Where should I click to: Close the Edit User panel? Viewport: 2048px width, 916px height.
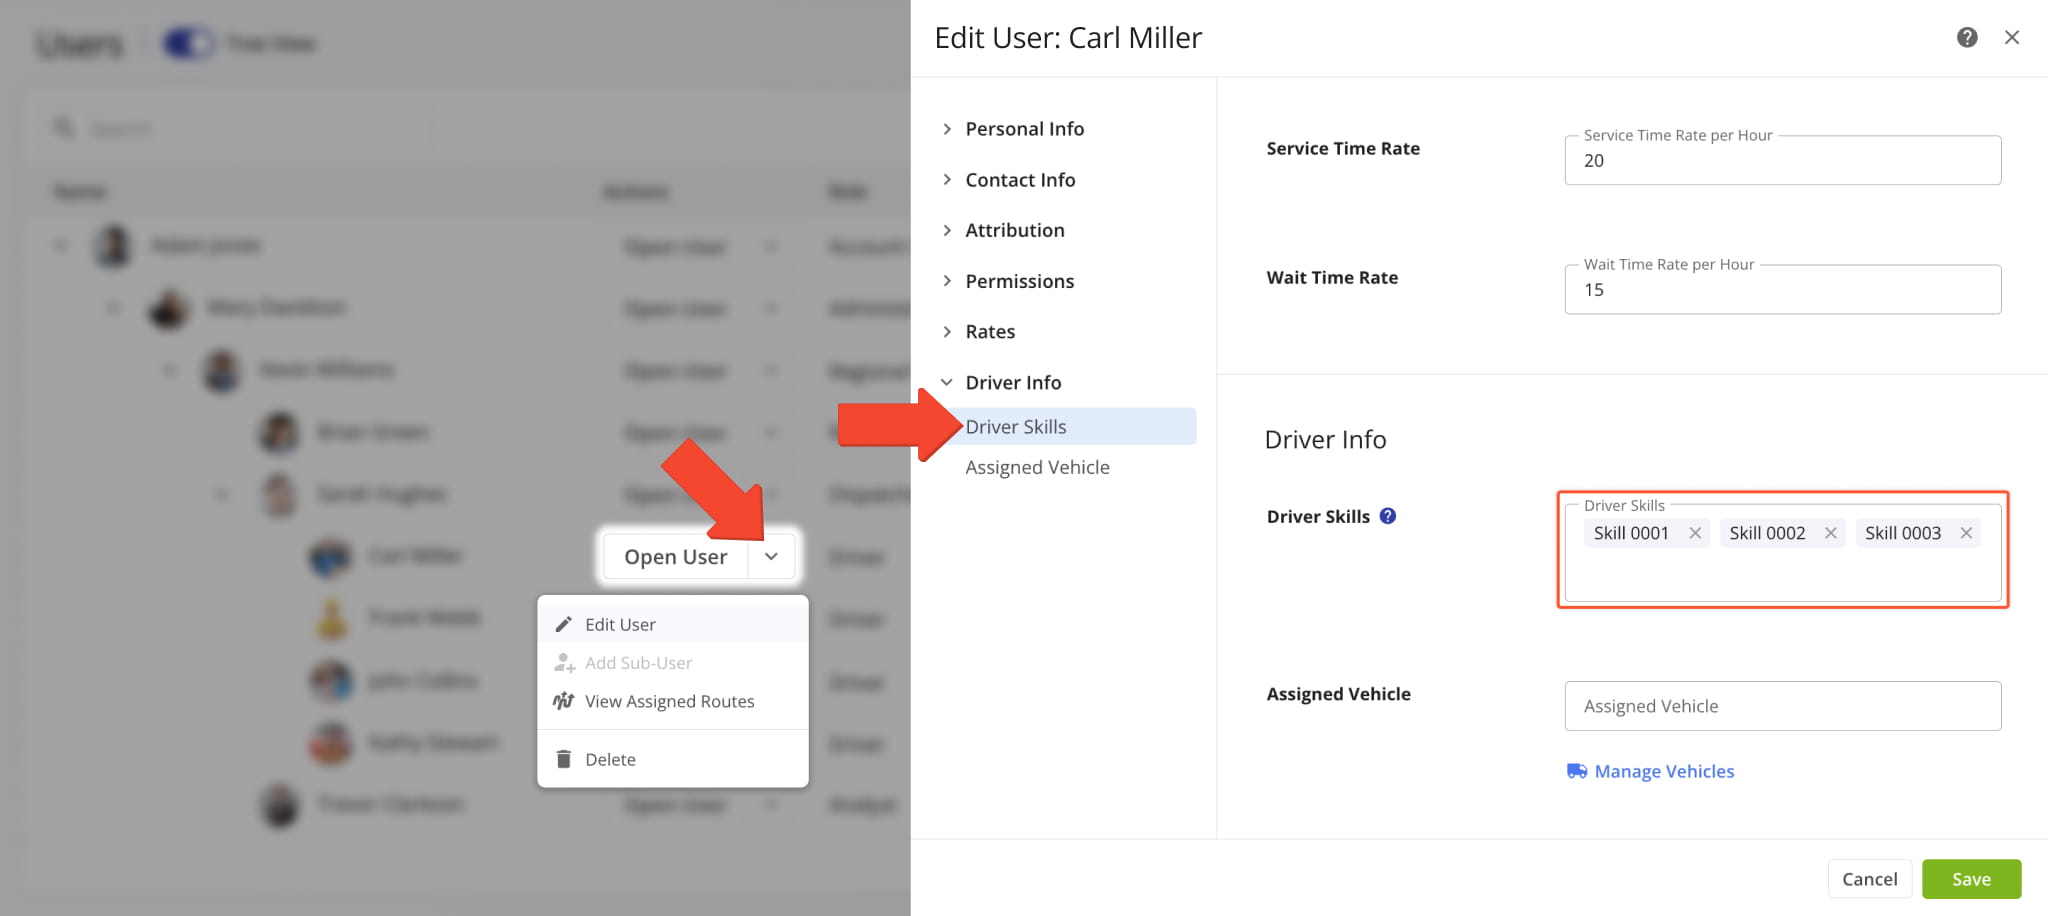pos(2011,38)
